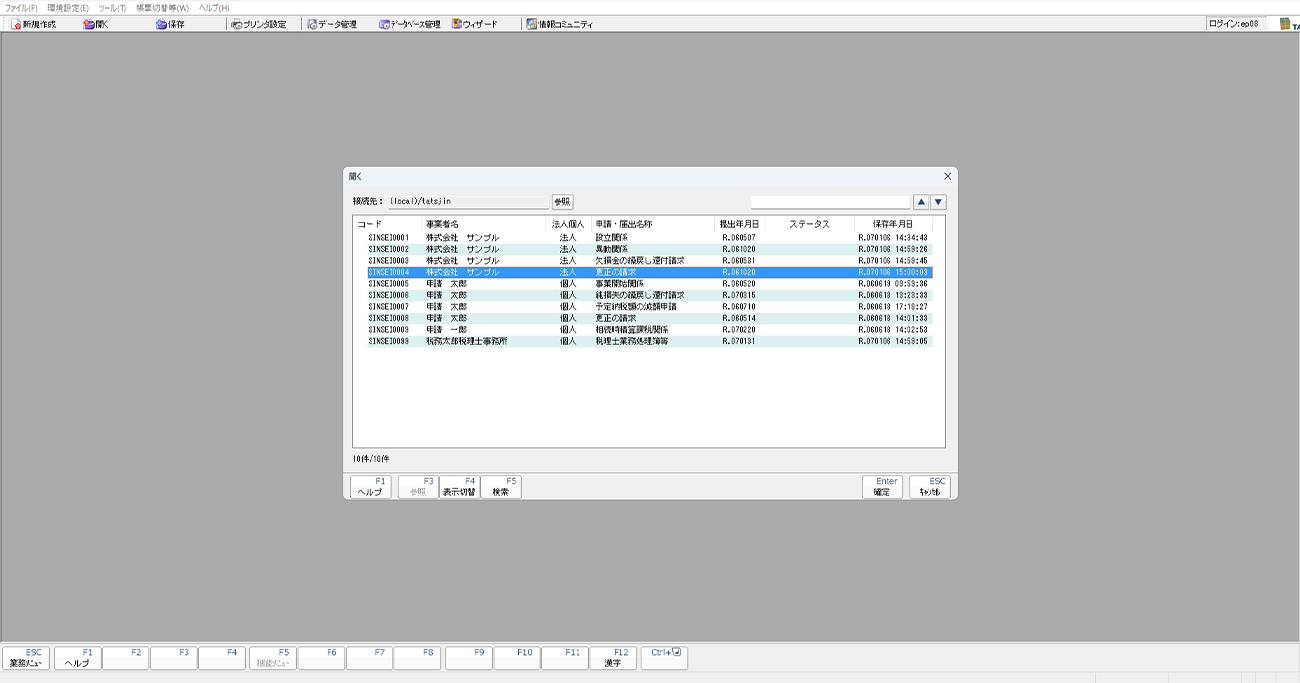Click the search text field in dialog
Image resolution: width=1300 pixels, height=683 pixels.
tap(830, 202)
